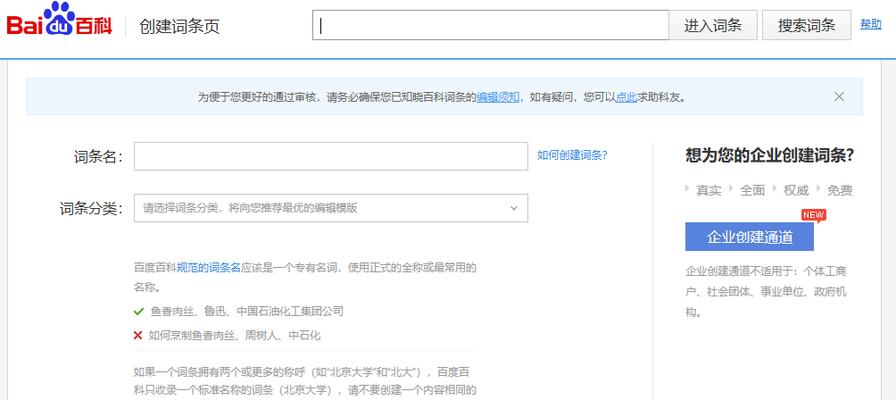Open the 编辑须知 link in banner
896x400 pixels.
[498, 97]
